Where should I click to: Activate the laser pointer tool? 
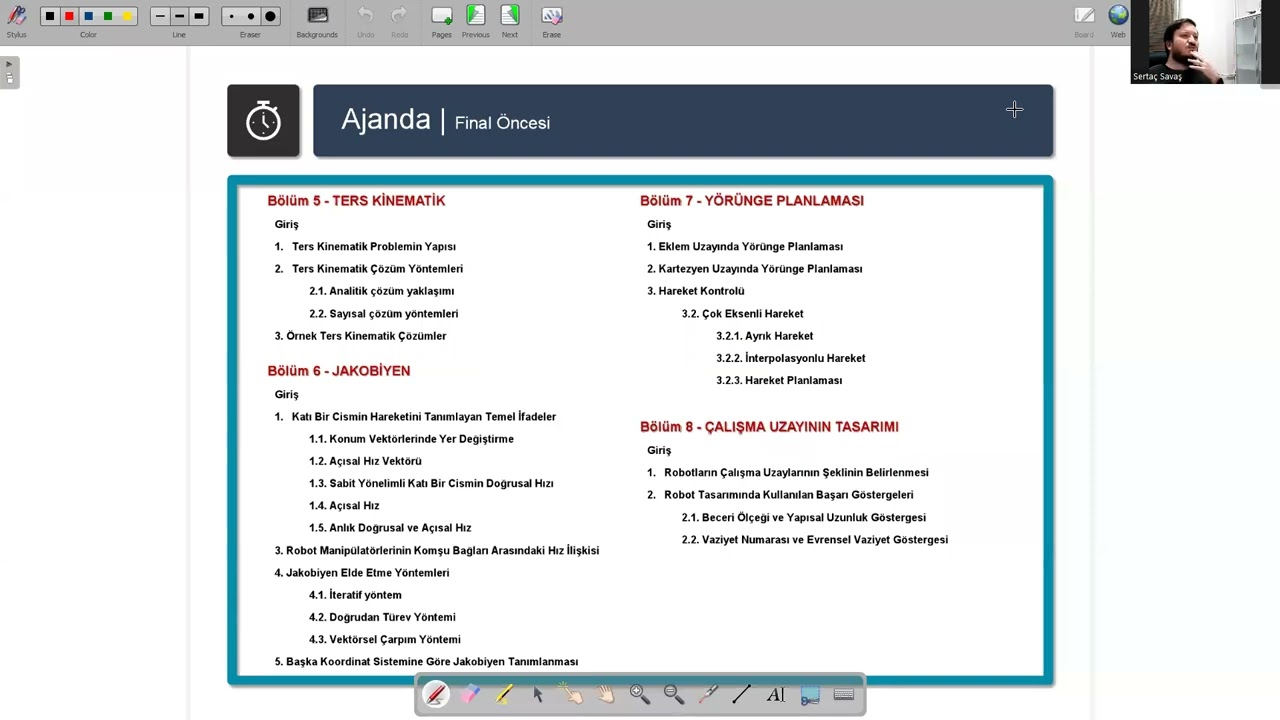(708, 694)
